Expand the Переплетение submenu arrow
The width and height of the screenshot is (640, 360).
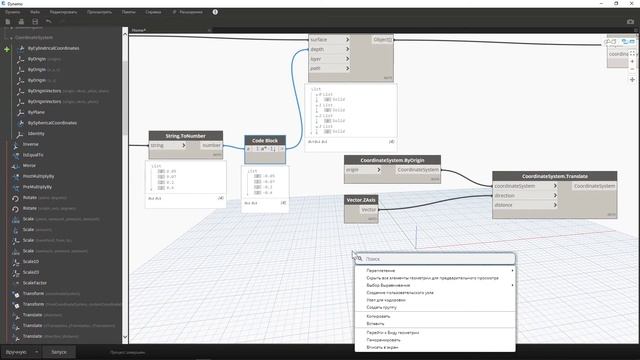coord(512,270)
